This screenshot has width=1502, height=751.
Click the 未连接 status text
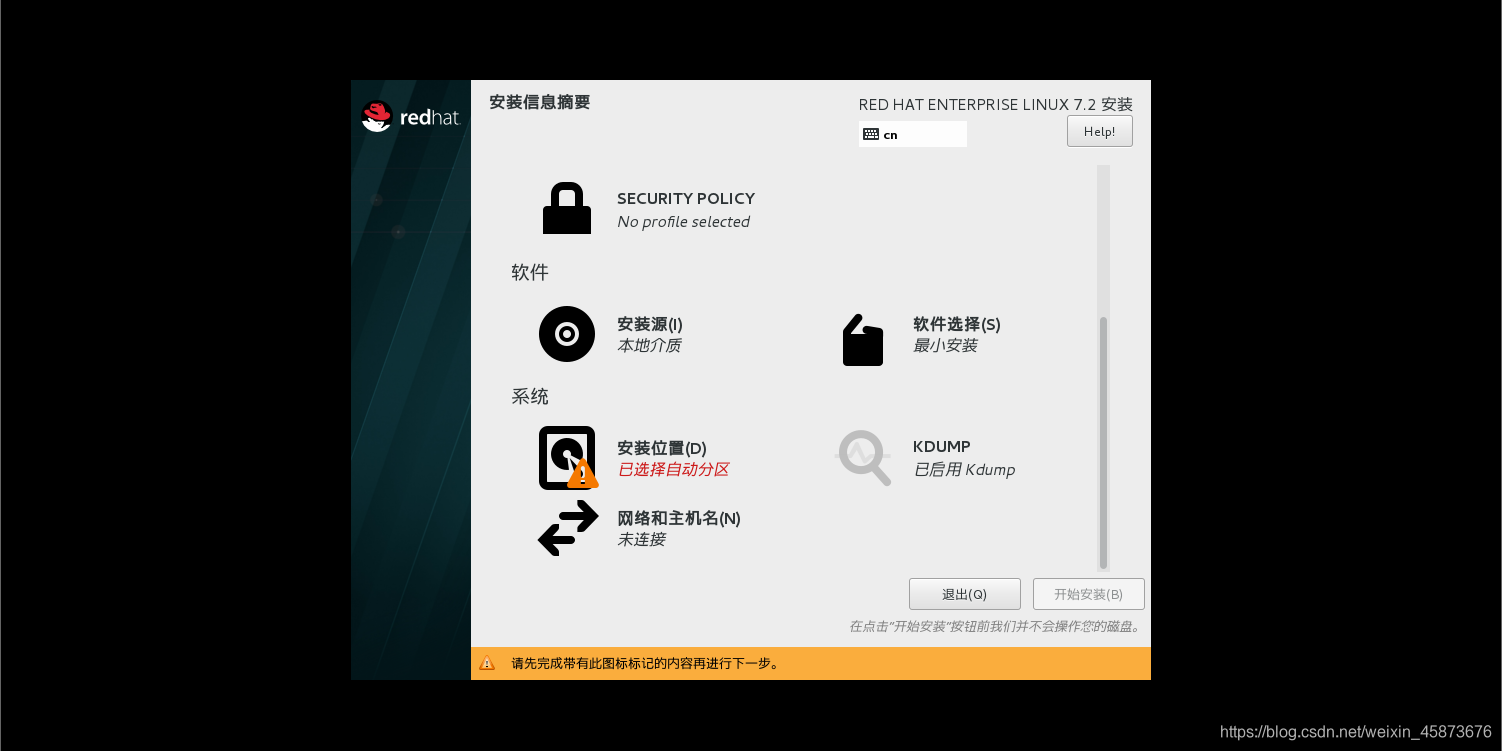point(641,540)
